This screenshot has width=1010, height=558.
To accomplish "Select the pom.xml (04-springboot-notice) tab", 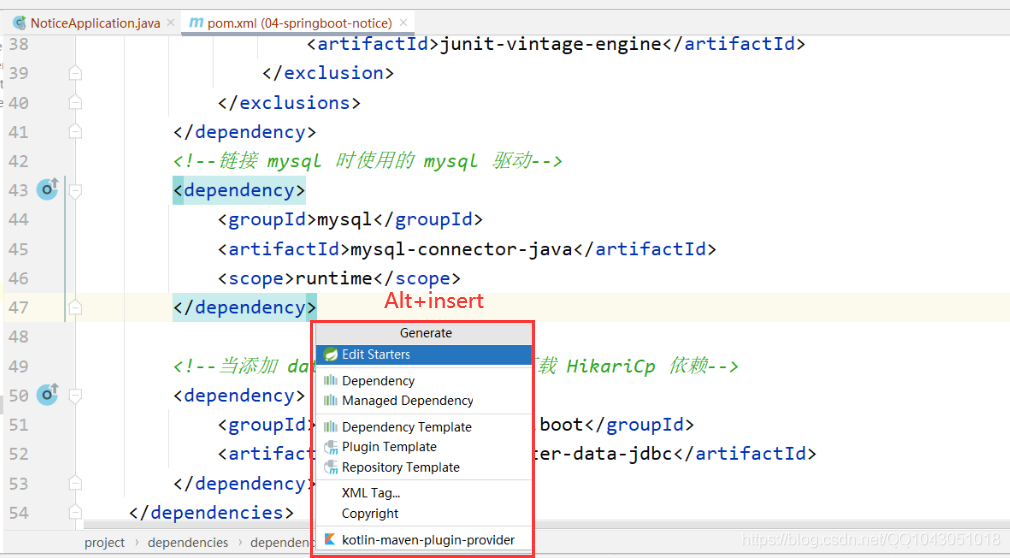I will (300, 23).
